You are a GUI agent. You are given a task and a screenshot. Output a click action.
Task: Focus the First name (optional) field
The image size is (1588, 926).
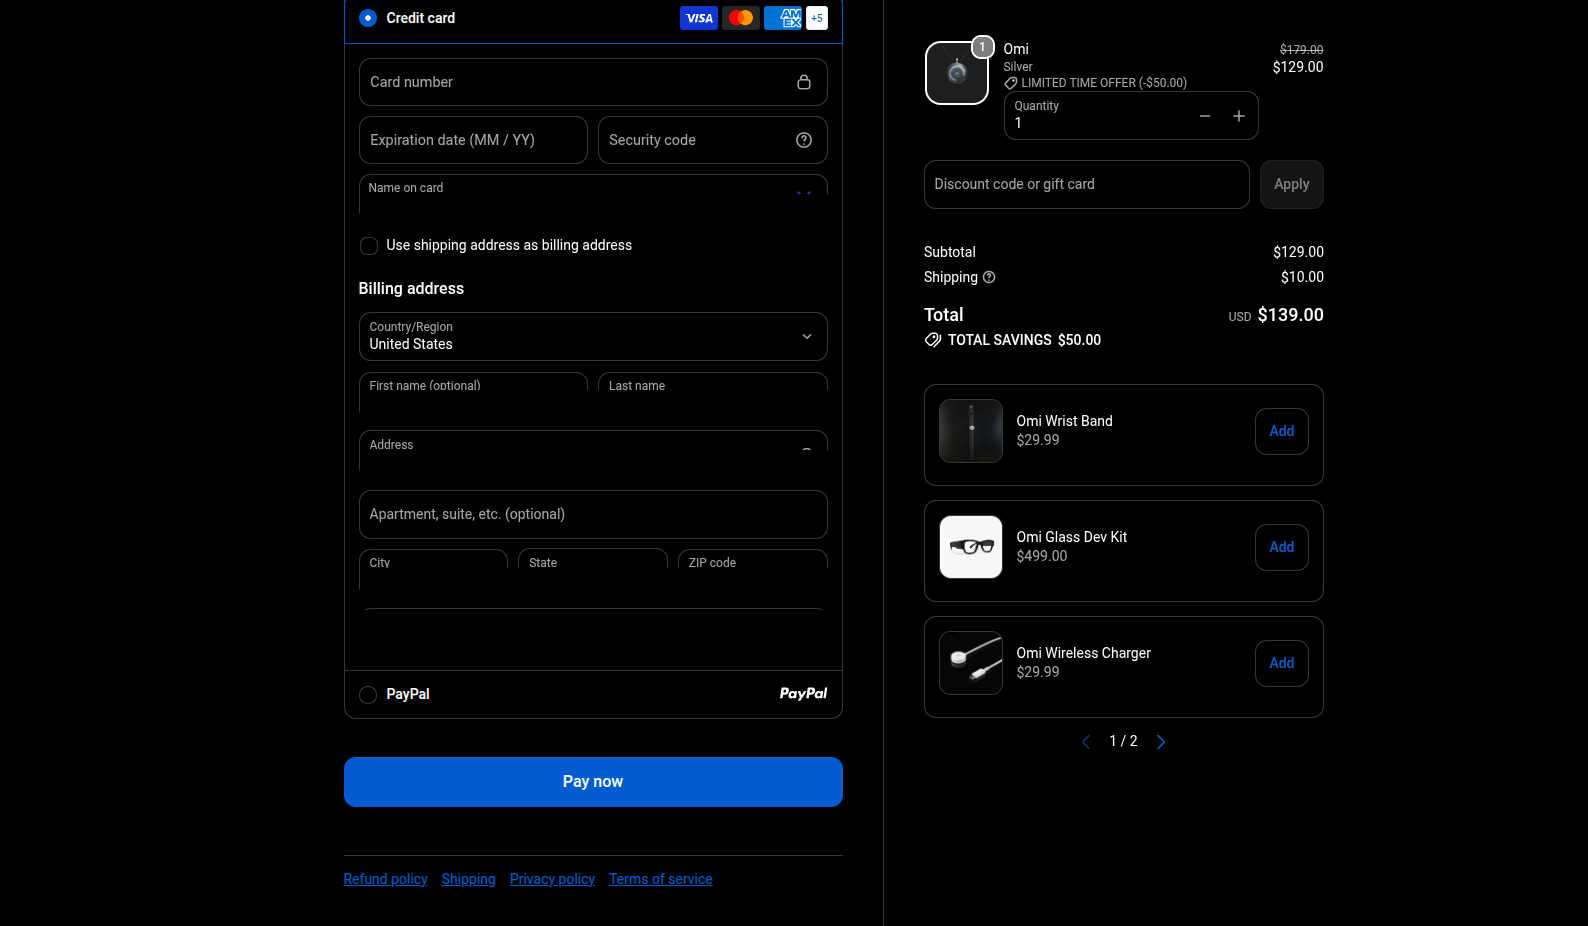pos(473,393)
